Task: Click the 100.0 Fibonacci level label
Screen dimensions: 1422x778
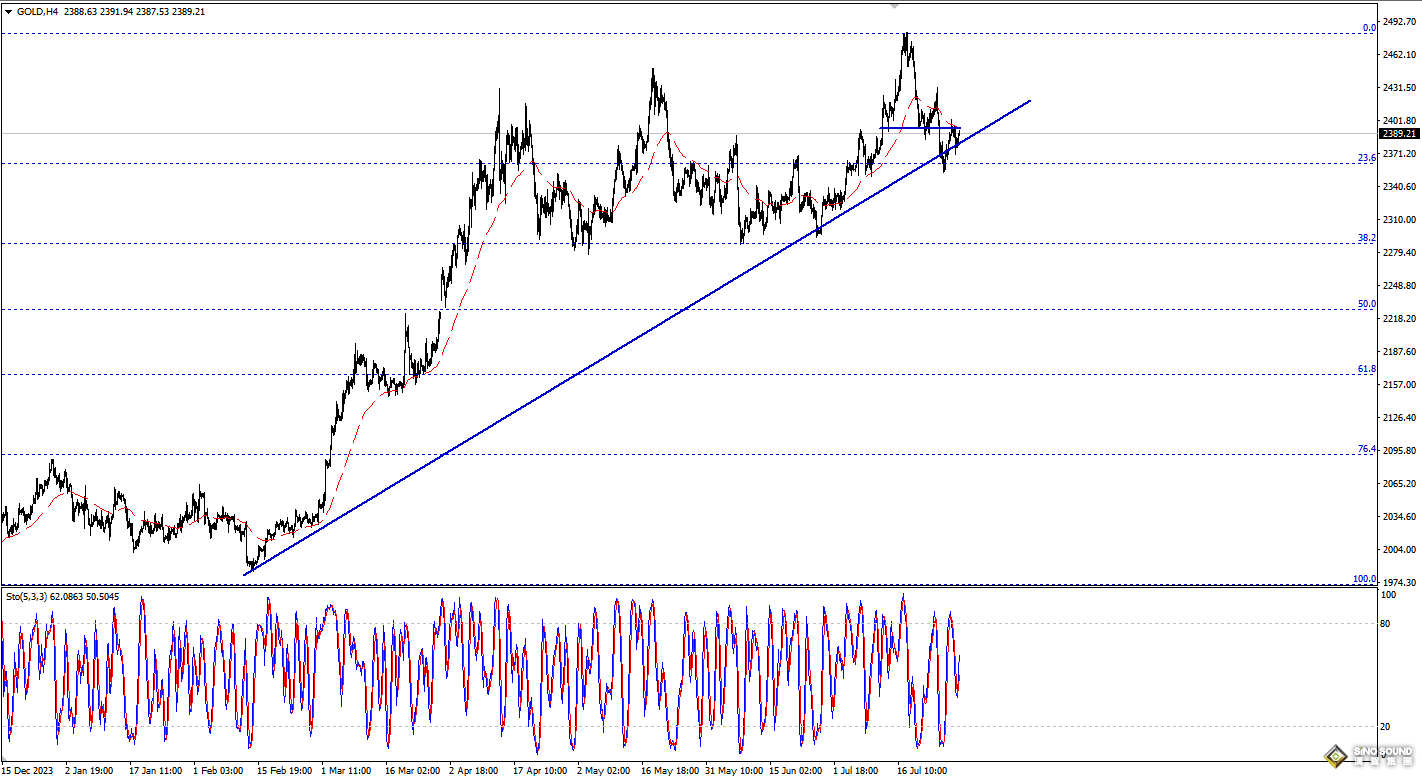Action: 1364,579
